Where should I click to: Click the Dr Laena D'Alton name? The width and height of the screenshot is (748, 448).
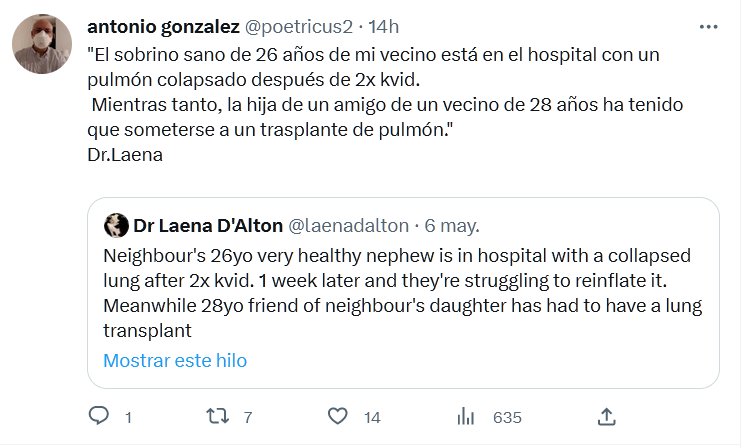[207, 223]
